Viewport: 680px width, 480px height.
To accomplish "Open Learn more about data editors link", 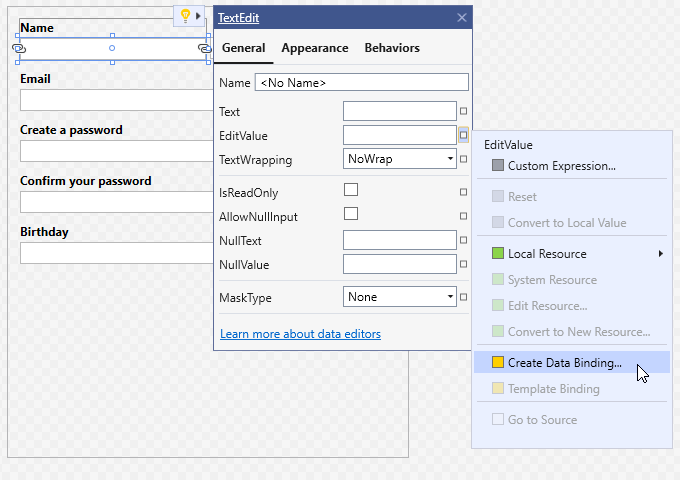I will [300, 334].
